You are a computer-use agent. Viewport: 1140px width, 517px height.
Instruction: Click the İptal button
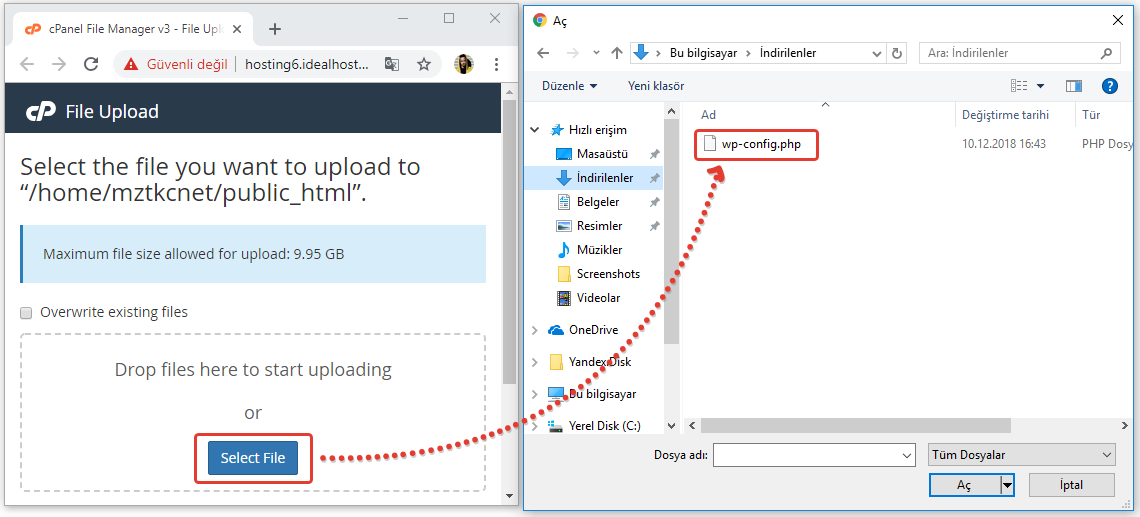(1071, 485)
